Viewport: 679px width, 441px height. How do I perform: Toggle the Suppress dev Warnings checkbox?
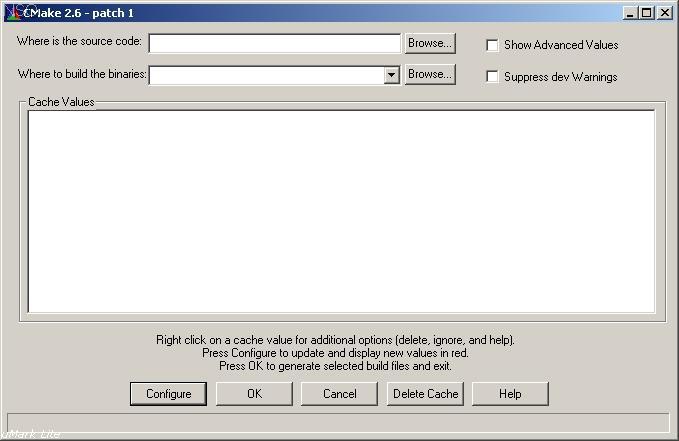coord(492,77)
